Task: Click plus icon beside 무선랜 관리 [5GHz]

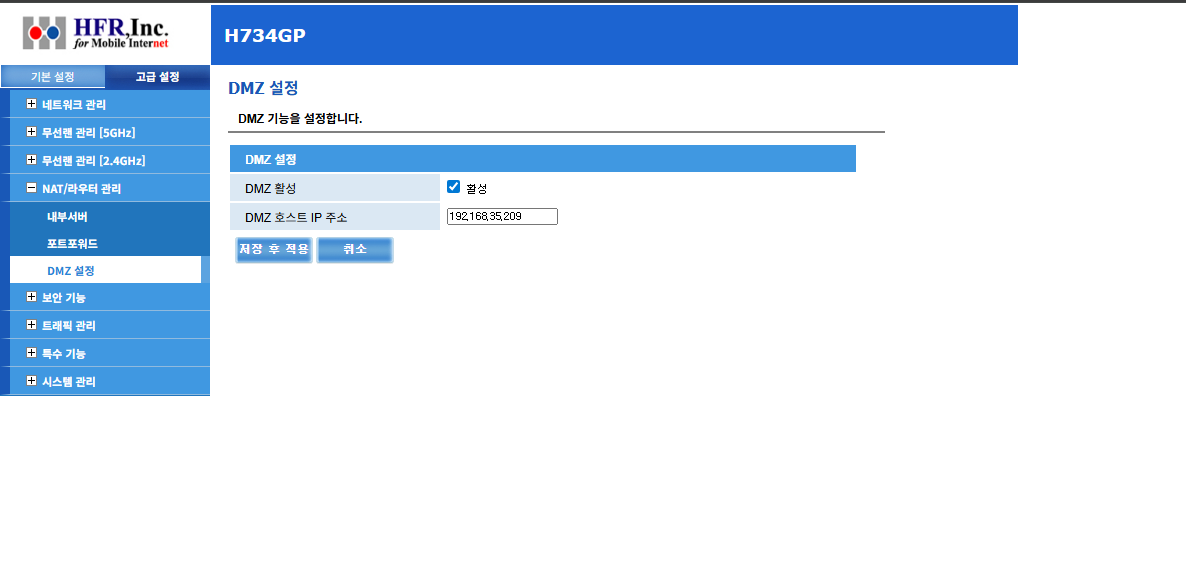Action: pos(32,132)
